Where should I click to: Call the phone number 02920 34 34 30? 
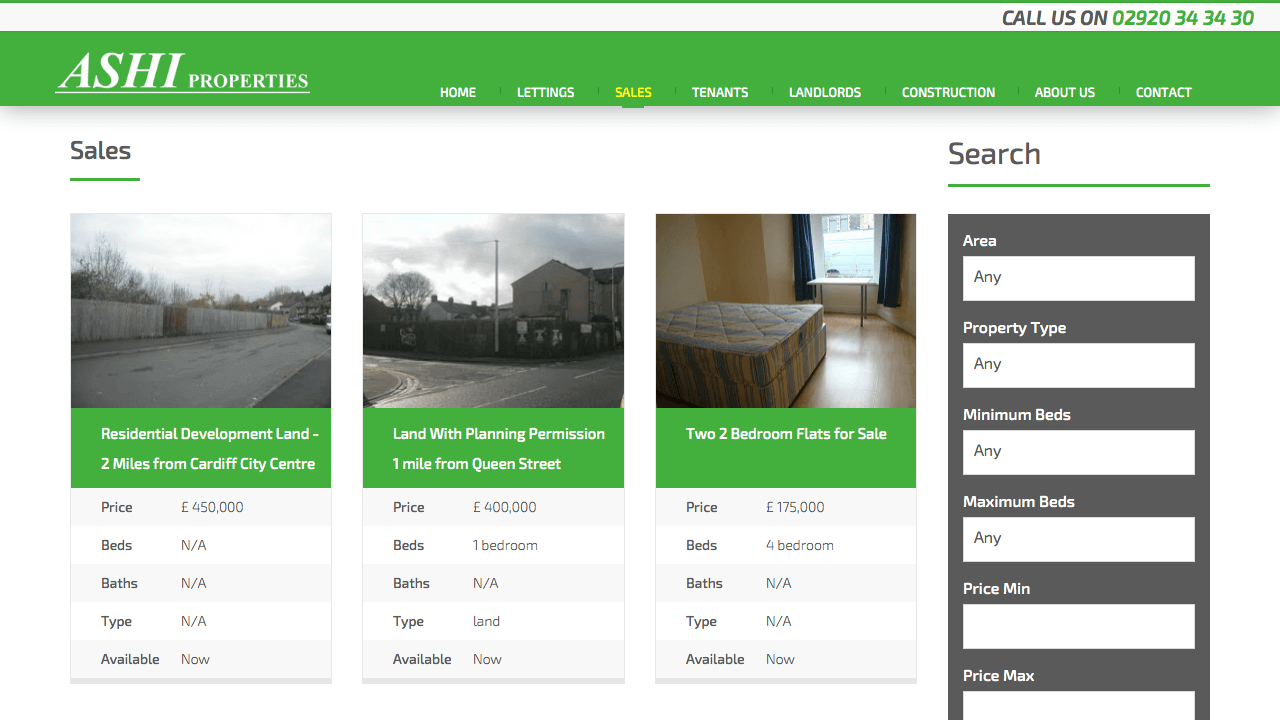pos(1180,17)
